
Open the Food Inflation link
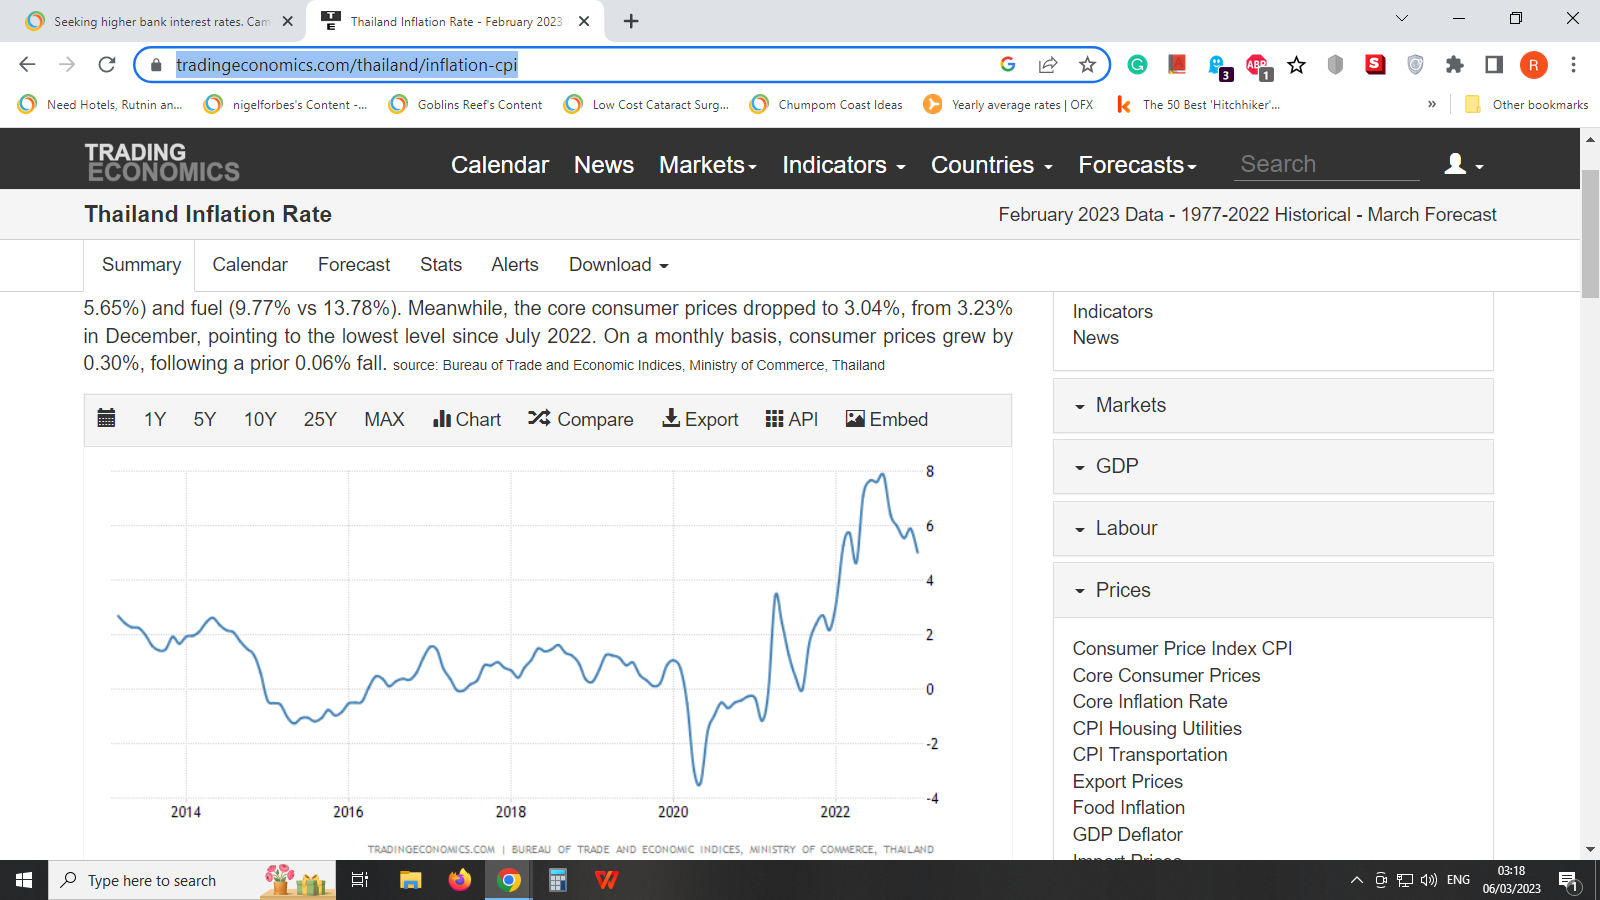(1129, 807)
